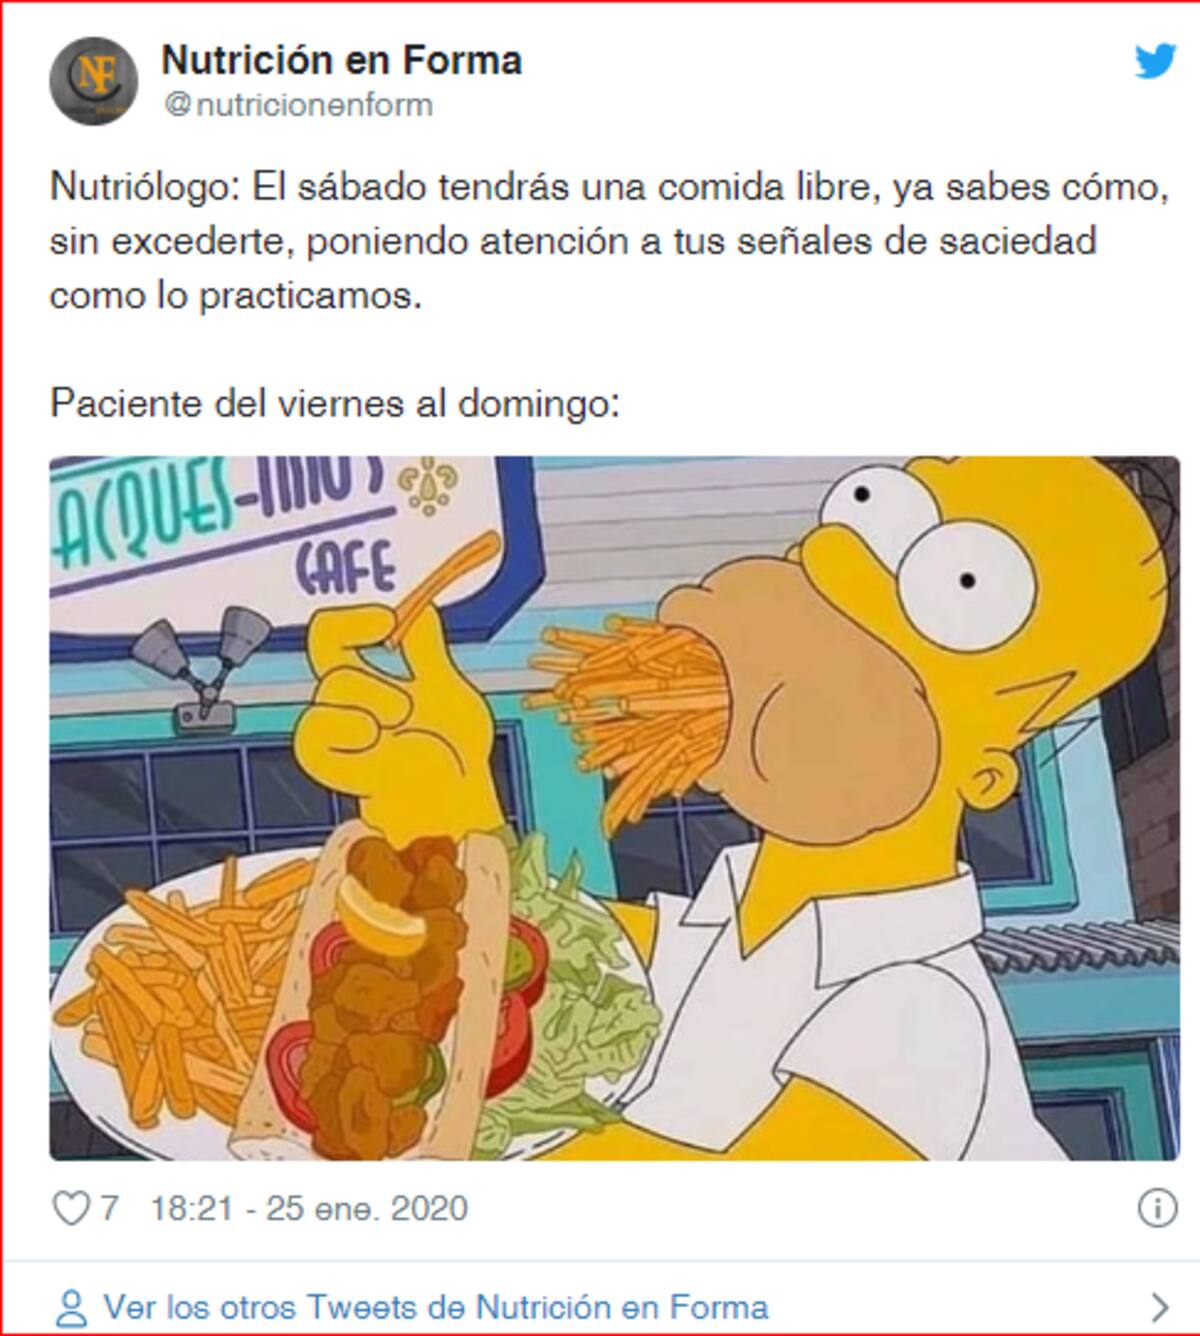Click the Nutrición en Forma profile avatar
This screenshot has height=1336, width=1200.
point(94,81)
